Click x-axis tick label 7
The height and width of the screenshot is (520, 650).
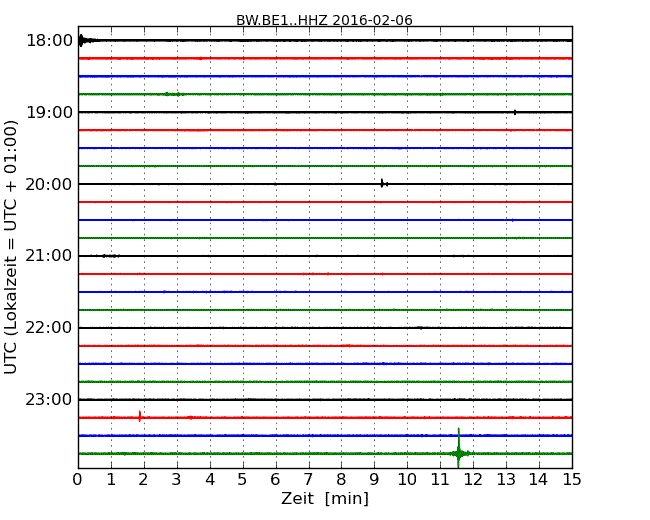[x=308, y=480]
